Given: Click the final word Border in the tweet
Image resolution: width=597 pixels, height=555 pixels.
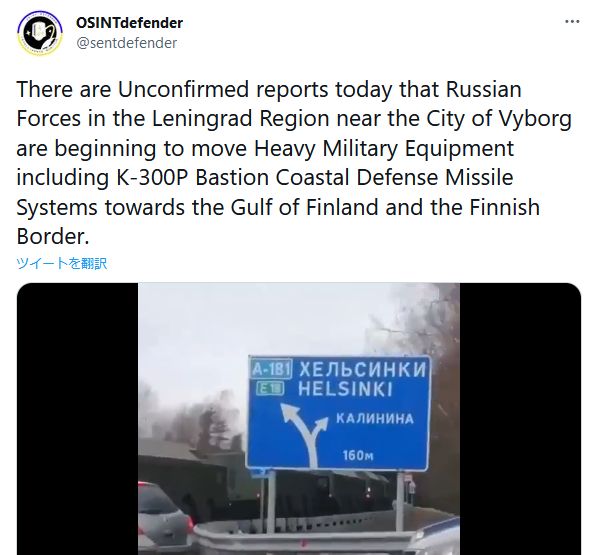Looking at the screenshot, I should click(53, 237).
